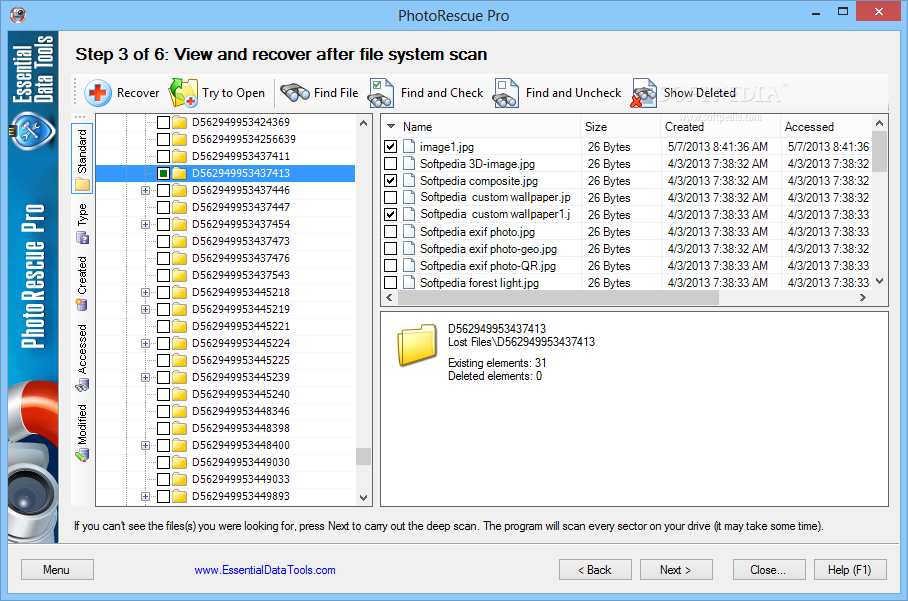
Task: Click folder icon of D562949953445240
Action: point(180,394)
